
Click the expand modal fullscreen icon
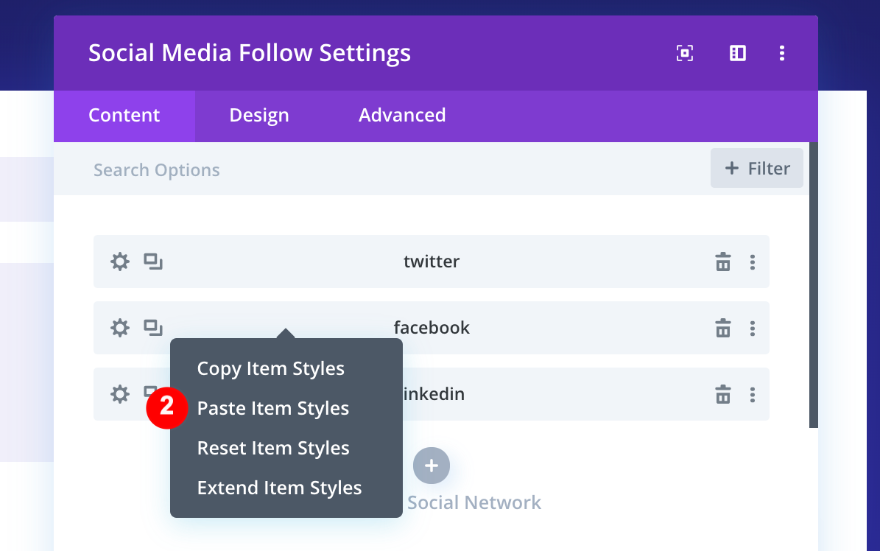pyautogui.click(x=685, y=53)
